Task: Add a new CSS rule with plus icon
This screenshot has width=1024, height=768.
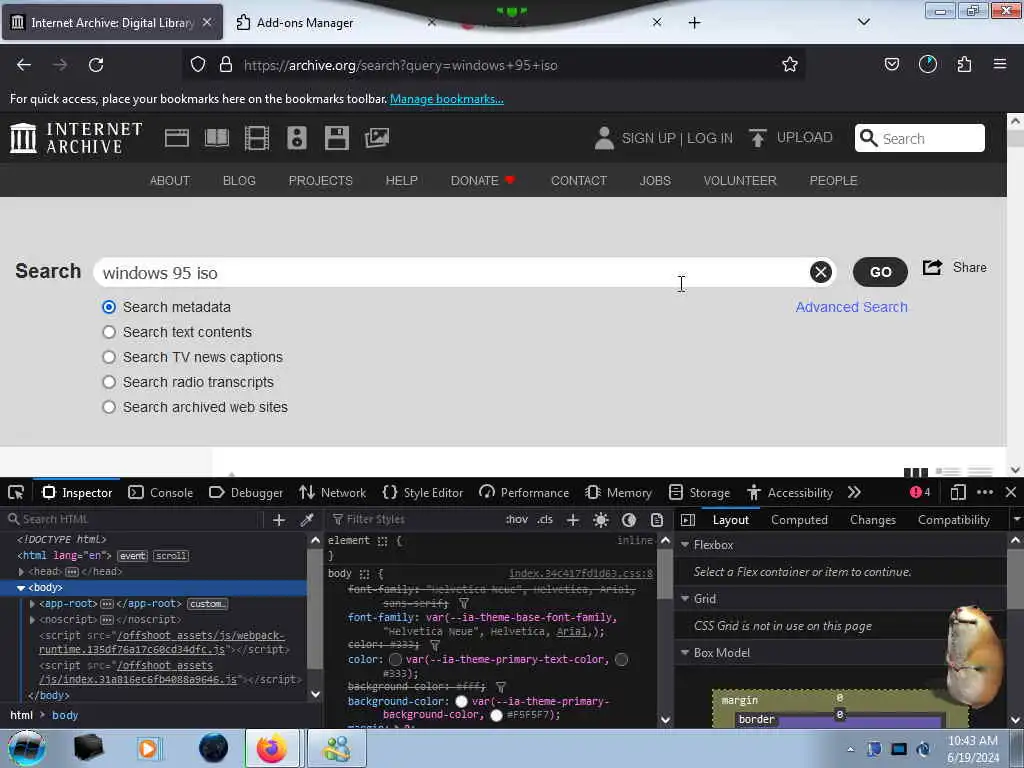Action: pos(573,520)
